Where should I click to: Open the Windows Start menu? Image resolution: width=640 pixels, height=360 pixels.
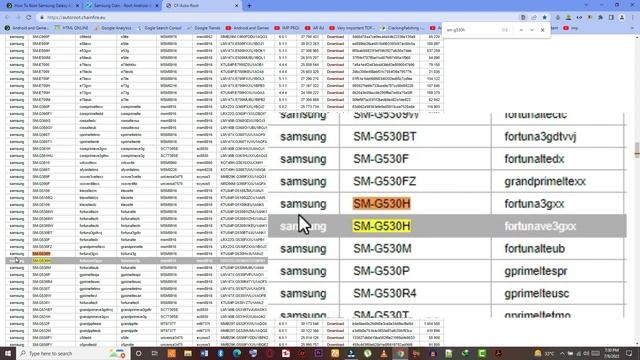click(x=8, y=353)
